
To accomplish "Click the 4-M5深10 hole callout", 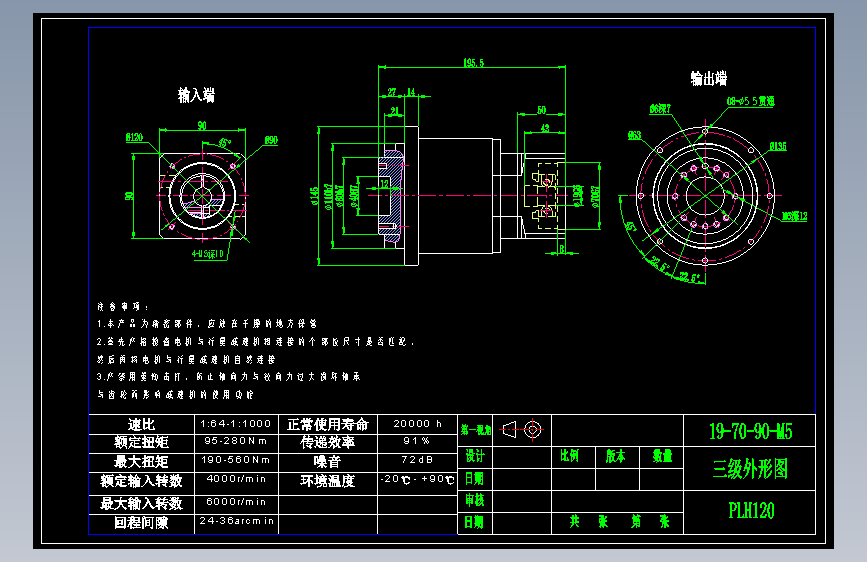I will click(x=208, y=254).
